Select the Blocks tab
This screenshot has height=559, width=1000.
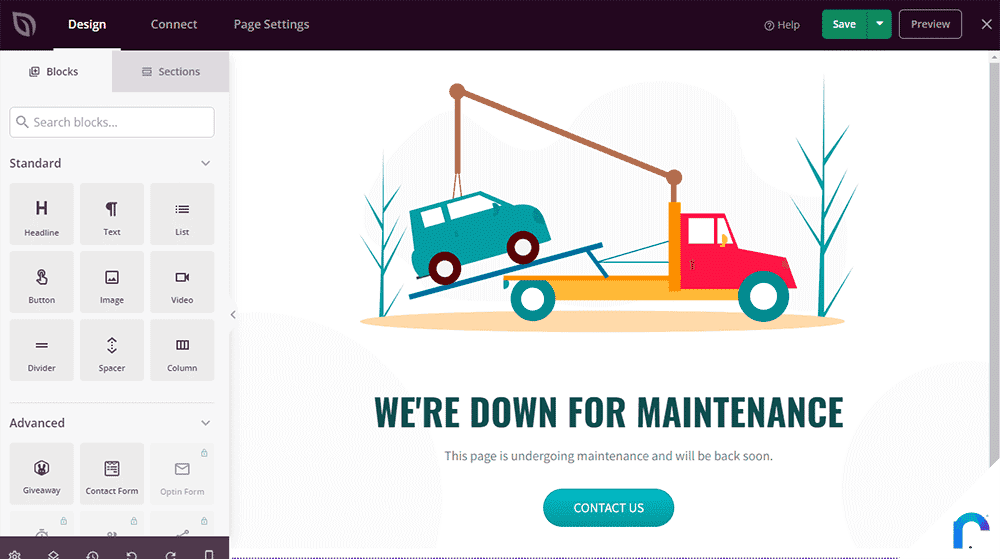pos(54,71)
